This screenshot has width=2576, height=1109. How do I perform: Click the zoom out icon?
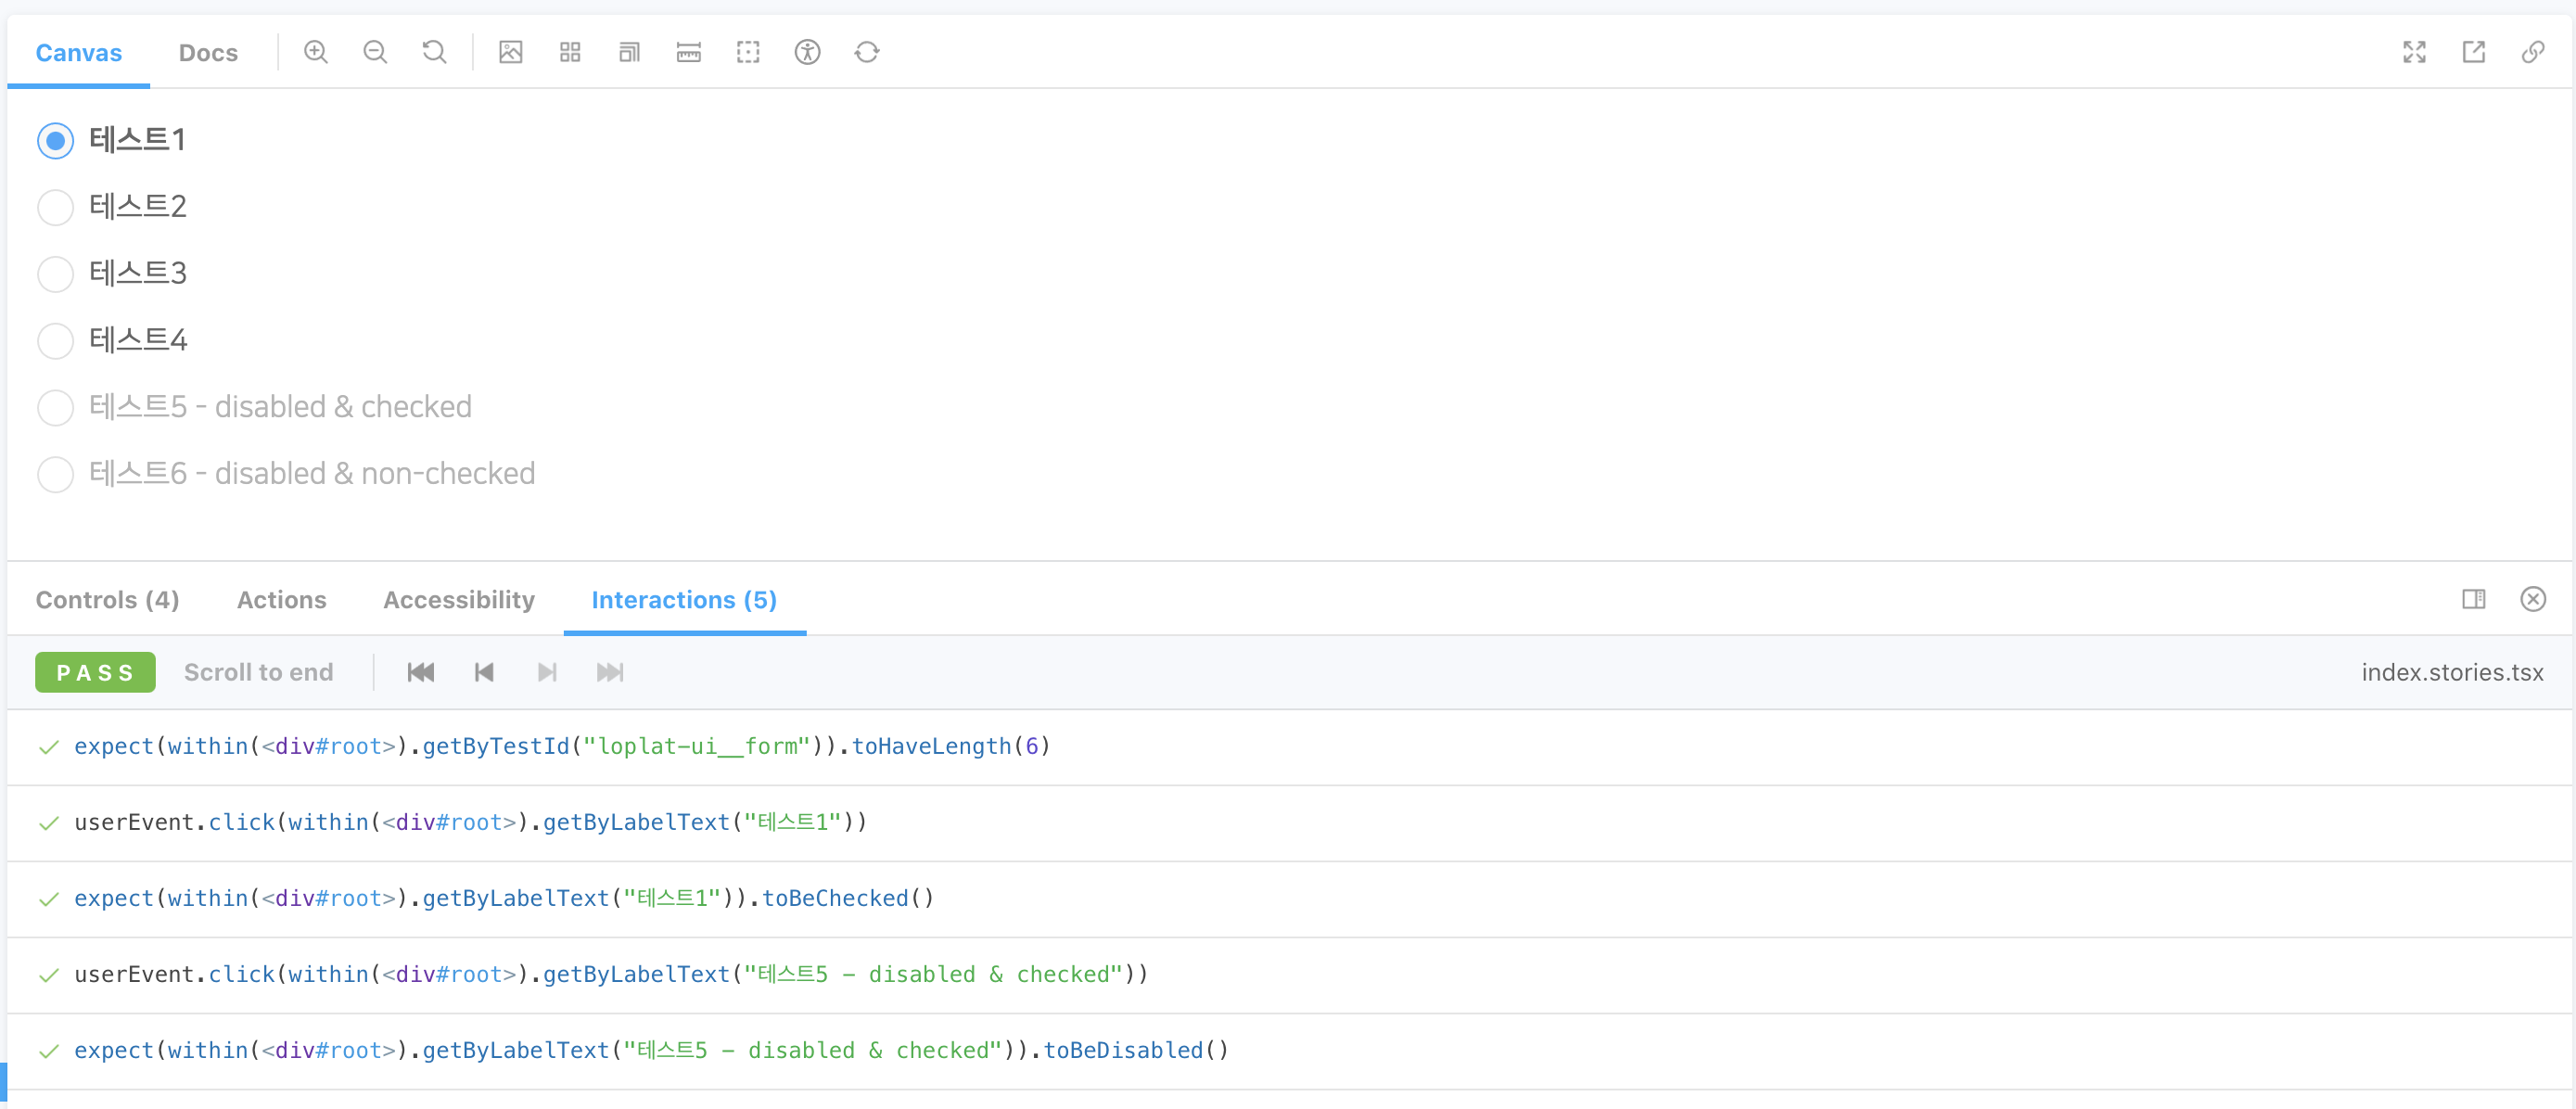(375, 52)
